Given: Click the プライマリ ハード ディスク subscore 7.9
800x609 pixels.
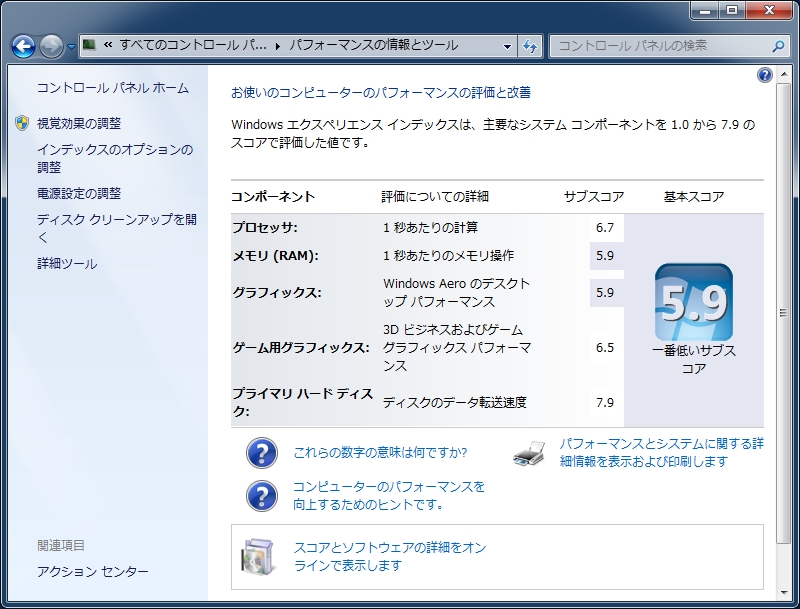Looking at the screenshot, I should 605,403.
